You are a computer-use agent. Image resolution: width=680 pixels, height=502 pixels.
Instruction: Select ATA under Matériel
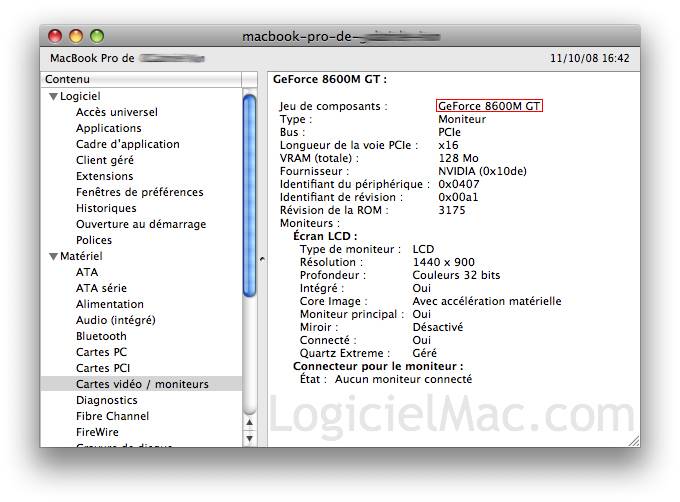[x=87, y=272]
